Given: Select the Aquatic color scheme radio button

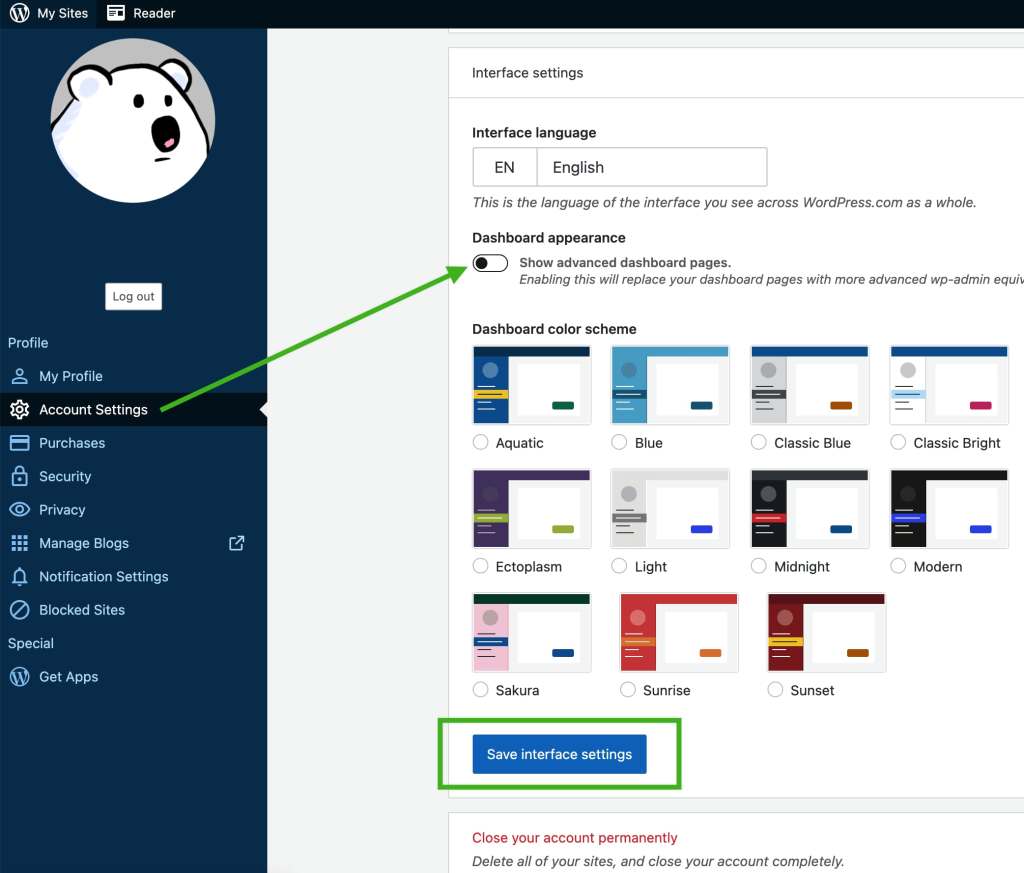Looking at the screenshot, I should (x=481, y=442).
